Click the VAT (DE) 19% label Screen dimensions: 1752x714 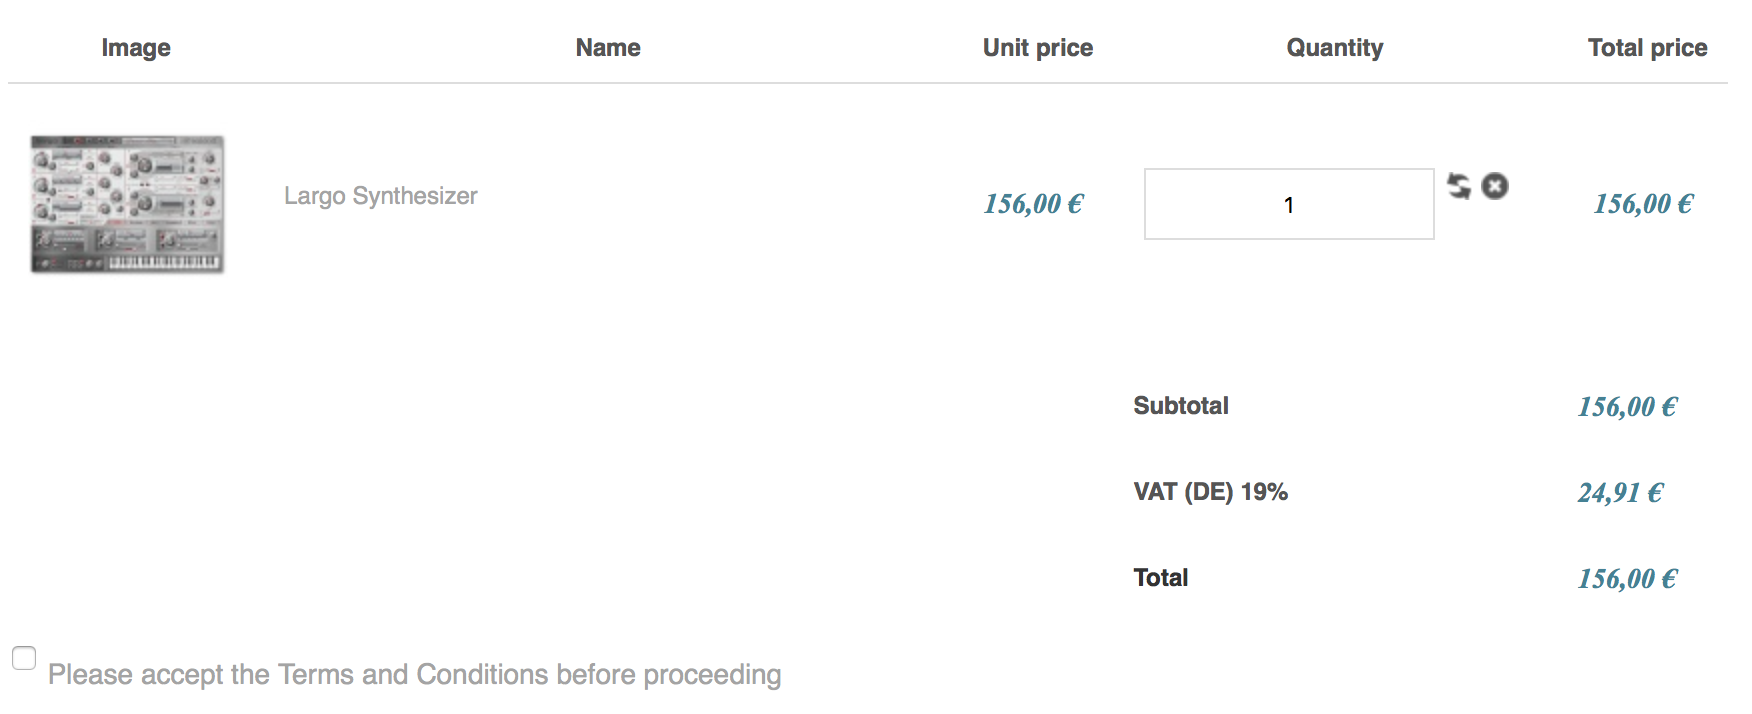click(1210, 492)
